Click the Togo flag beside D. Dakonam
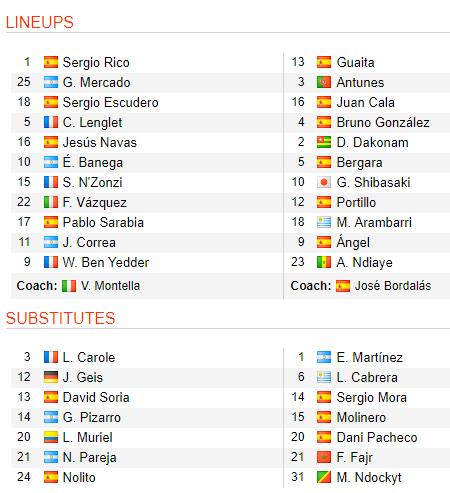The width and height of the screenshot is (450, 493). (324, 142)
